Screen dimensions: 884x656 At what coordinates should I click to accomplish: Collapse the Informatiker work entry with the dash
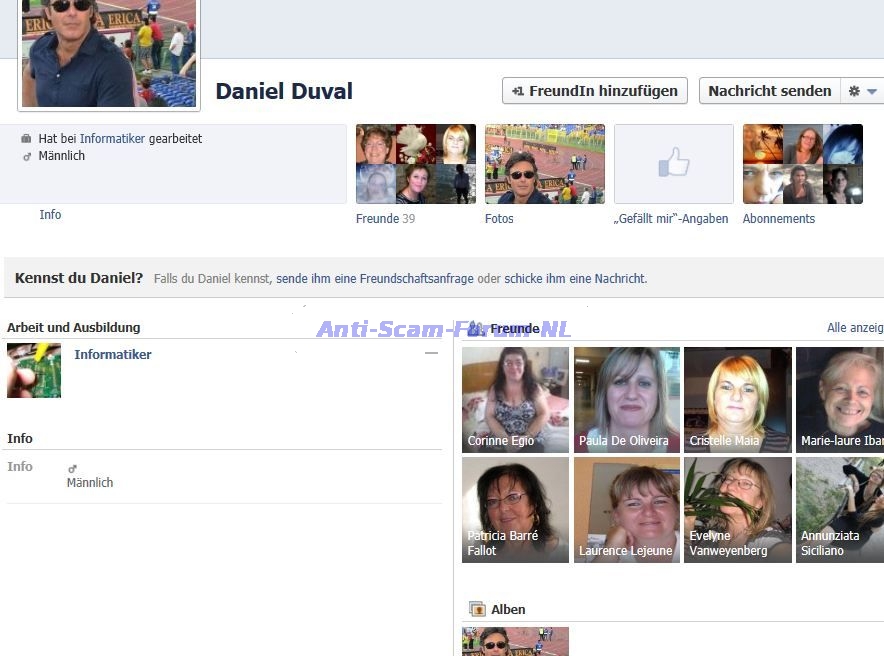[x=431, y=353]
